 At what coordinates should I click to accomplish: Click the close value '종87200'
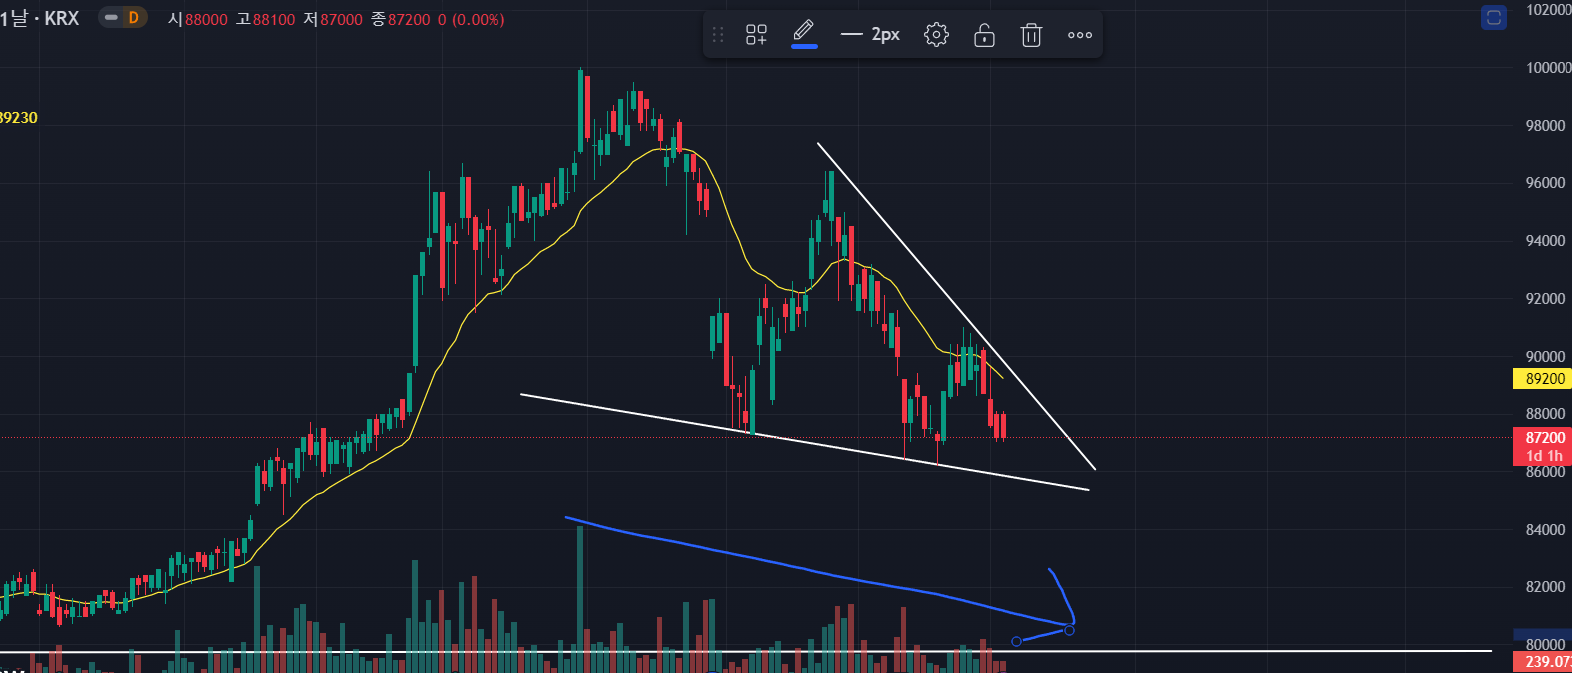(x=400, y=19)
